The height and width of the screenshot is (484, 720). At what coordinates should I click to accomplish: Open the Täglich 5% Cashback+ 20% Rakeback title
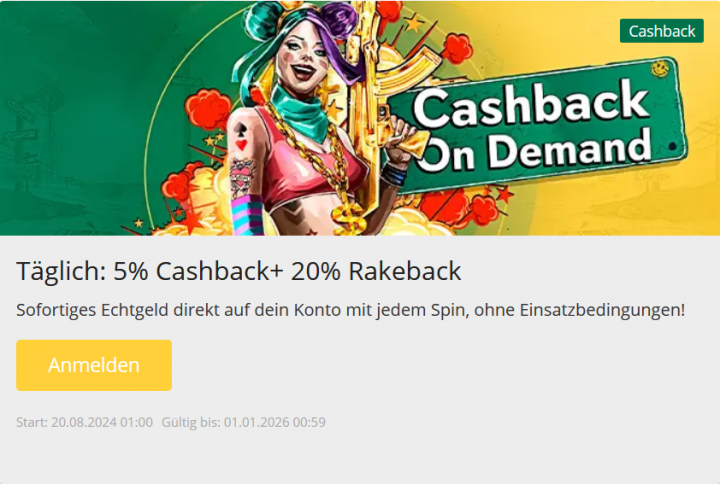pyautogui.click(x=238, y=271)
